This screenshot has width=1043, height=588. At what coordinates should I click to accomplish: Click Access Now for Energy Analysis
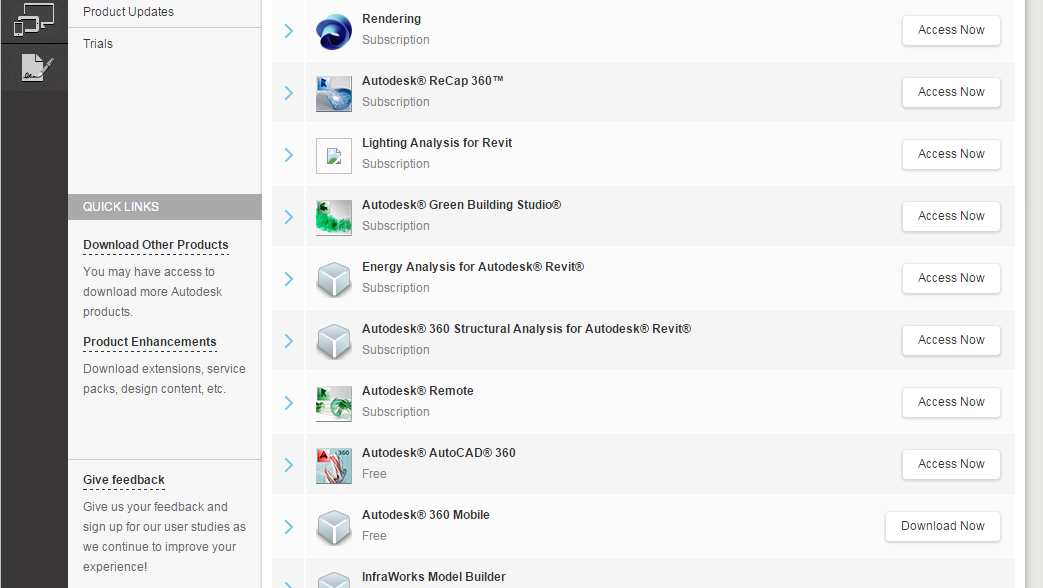coord(951,277)
